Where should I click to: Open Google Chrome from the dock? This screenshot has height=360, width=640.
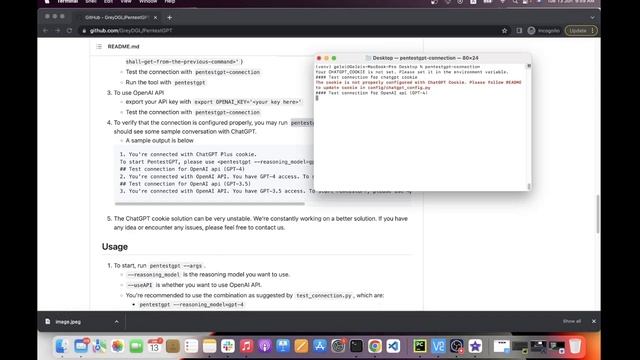pos(375,346)
